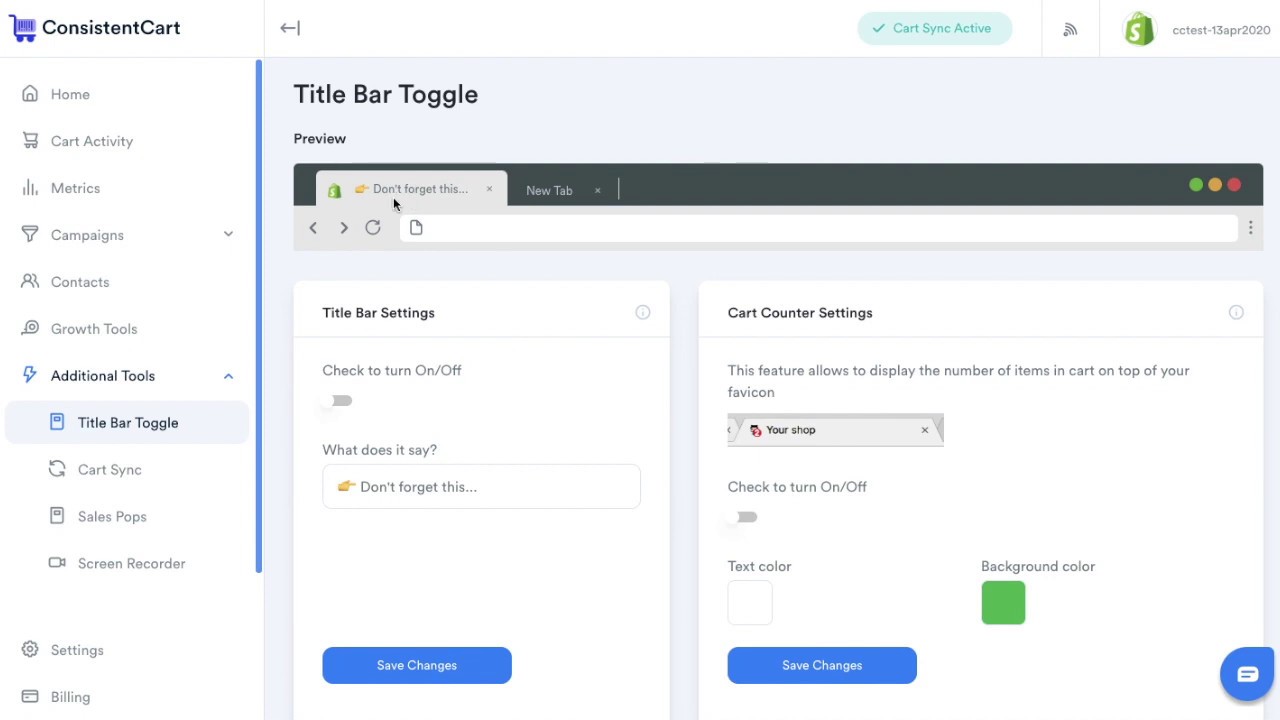Image resolution: width=1280 pixels, height=720 pixels.
Task: Select Title Bar Toggle in sidebar
Action: pos(127,423)
